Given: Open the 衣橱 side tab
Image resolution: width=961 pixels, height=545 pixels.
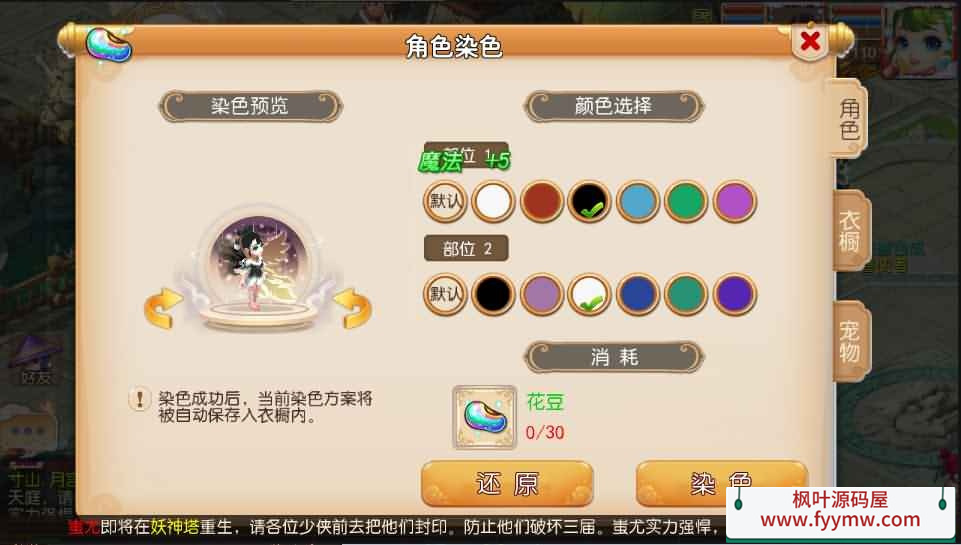Looking at the screenshot, I should click(x=851, y=231).
